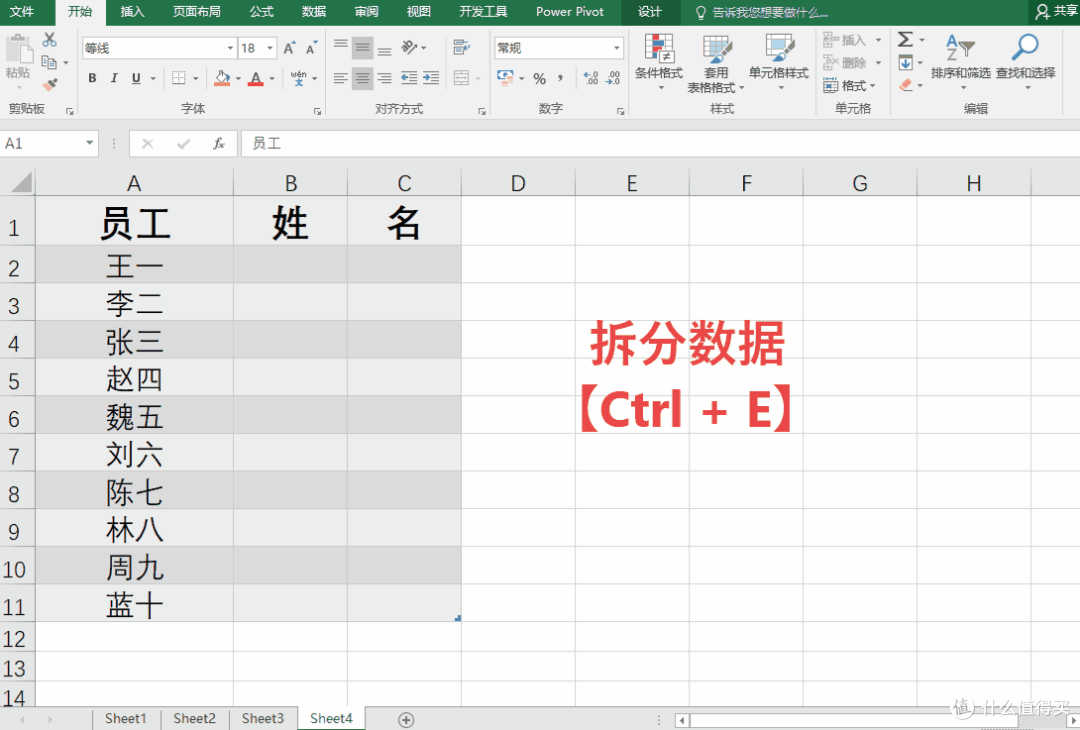Switch to the 插入 ribbon tab
The image size is (1080, 730).
point(132,12)
